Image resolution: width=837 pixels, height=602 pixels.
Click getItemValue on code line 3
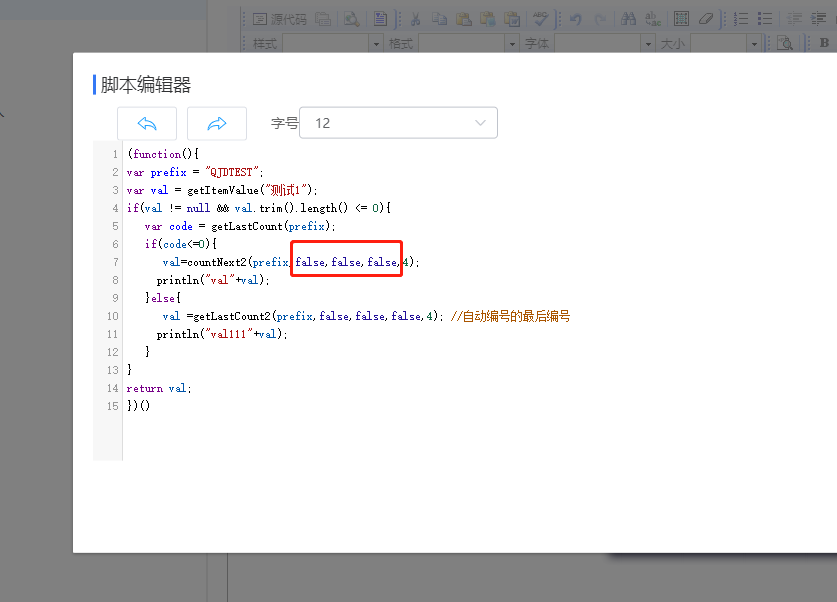click(223, 191)
